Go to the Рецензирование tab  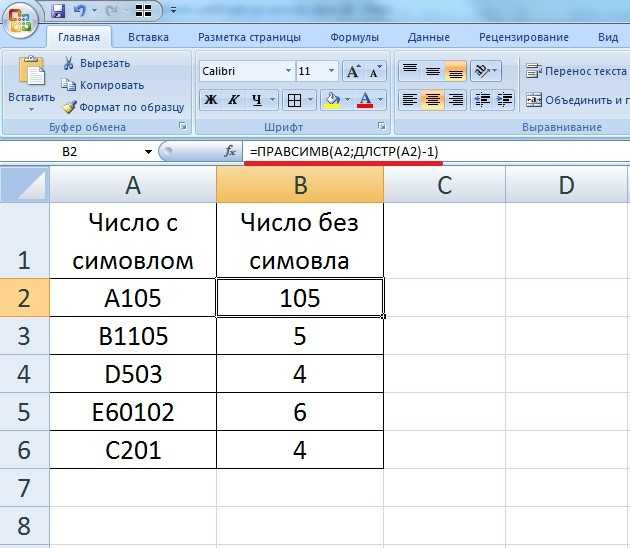coord(524,37)
